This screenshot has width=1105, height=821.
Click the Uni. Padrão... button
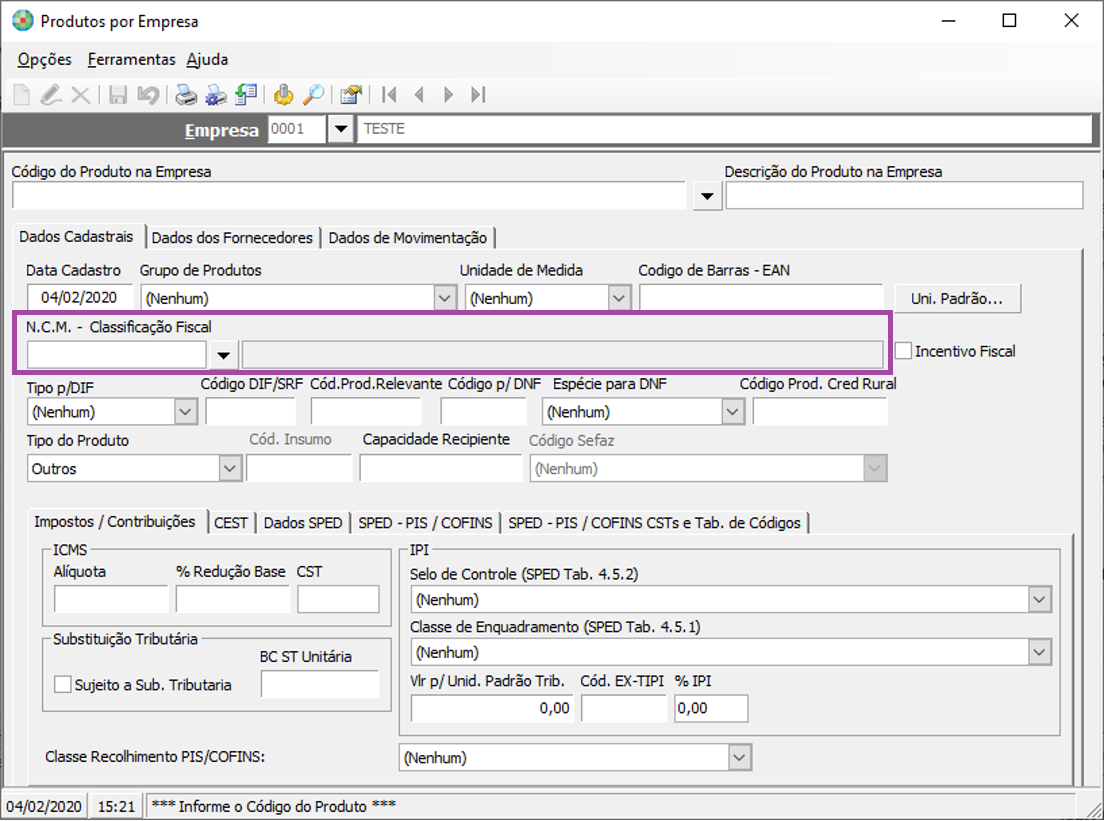[x=957, y=298]
